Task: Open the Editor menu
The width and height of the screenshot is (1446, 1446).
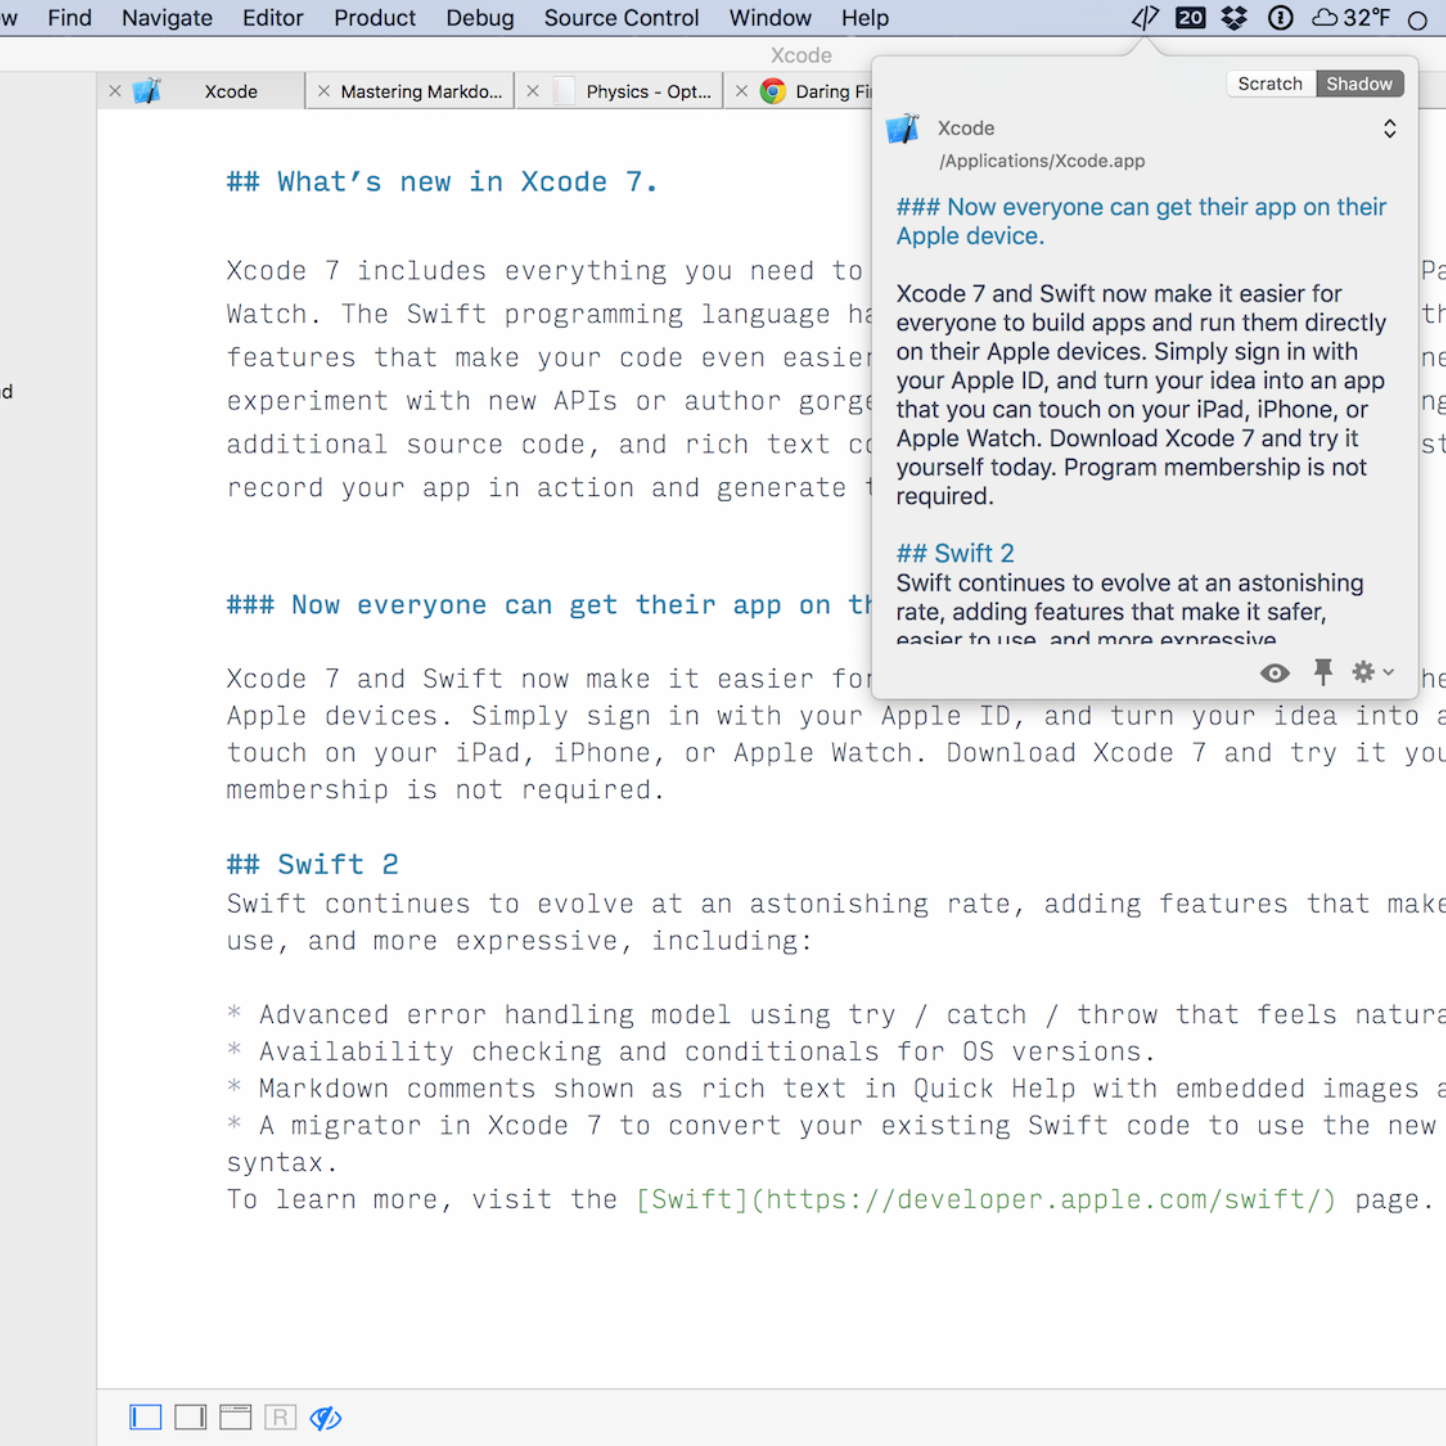Action: 272,18
